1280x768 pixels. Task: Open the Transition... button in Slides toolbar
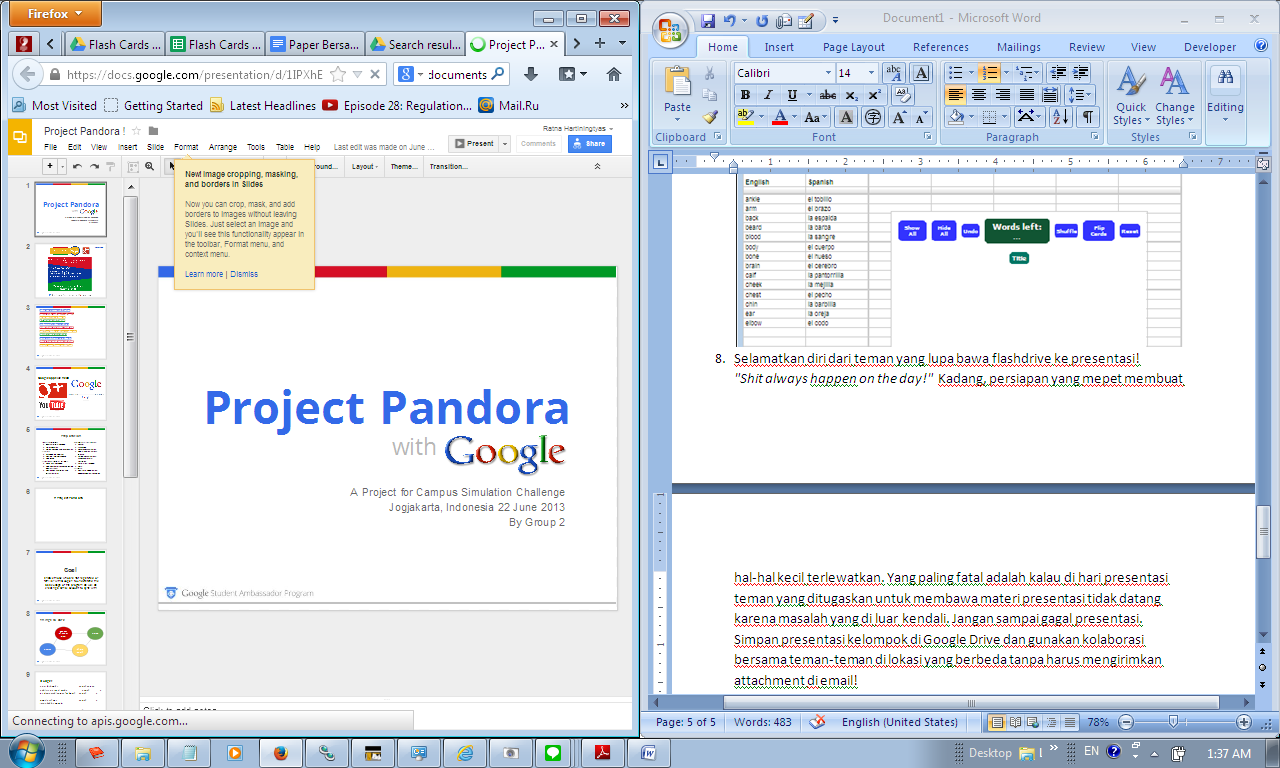(x=448, y=167)
